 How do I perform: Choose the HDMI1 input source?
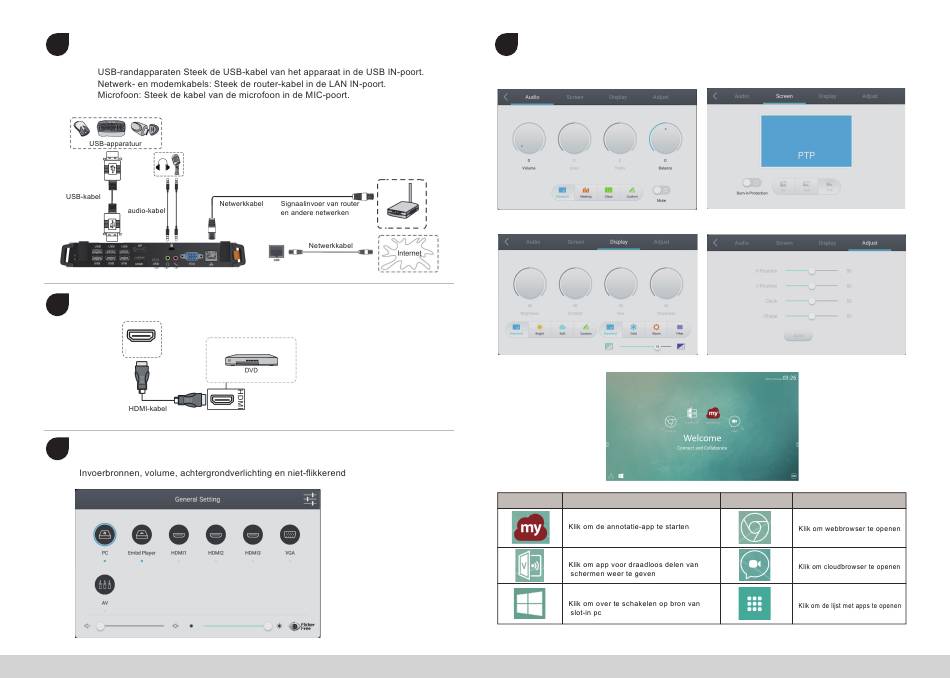pos(179,534)
